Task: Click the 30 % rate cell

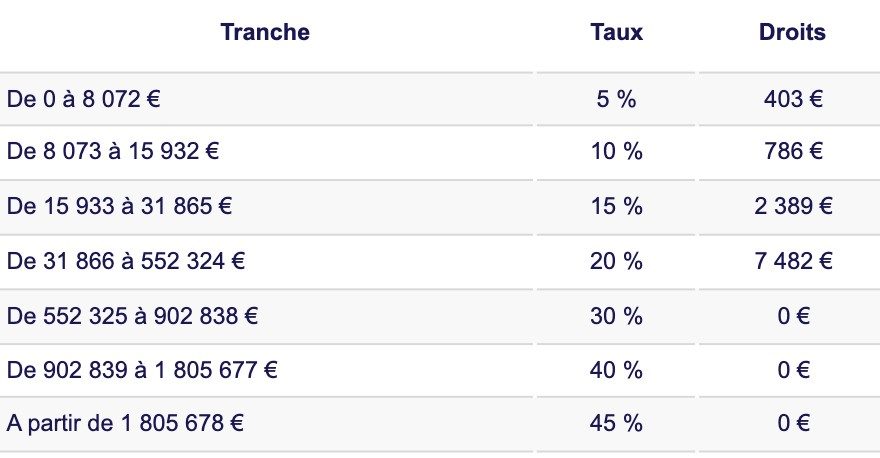Action: coord(616,316)
